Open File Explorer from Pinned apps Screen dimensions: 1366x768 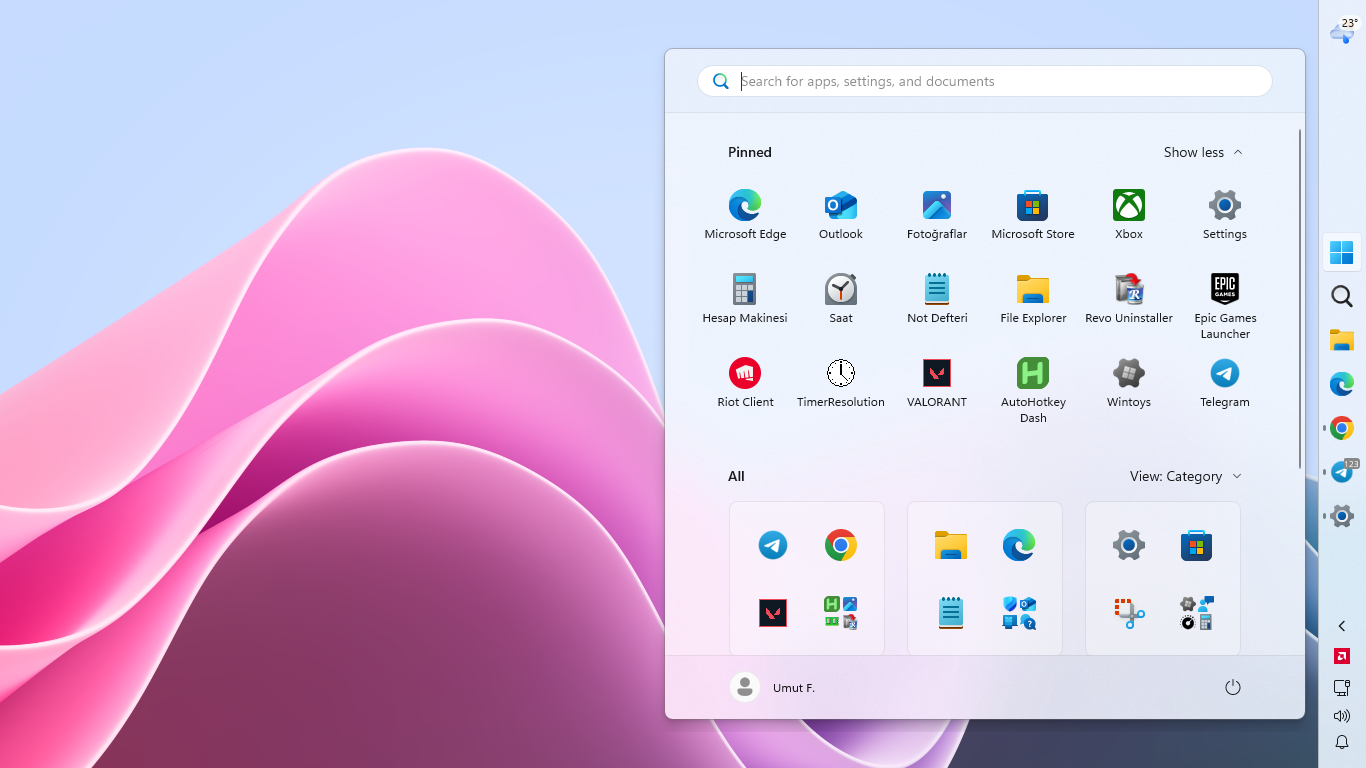[1033, 298]
